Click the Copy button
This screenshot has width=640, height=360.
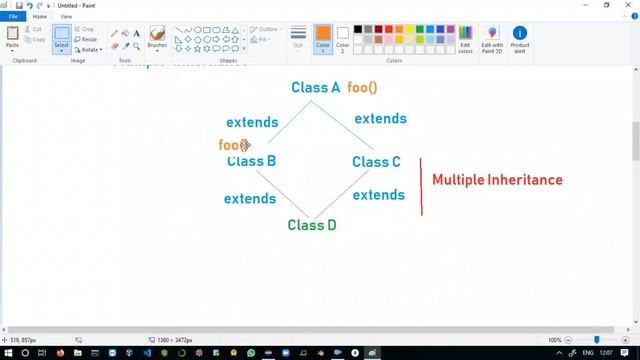[35, 40]
